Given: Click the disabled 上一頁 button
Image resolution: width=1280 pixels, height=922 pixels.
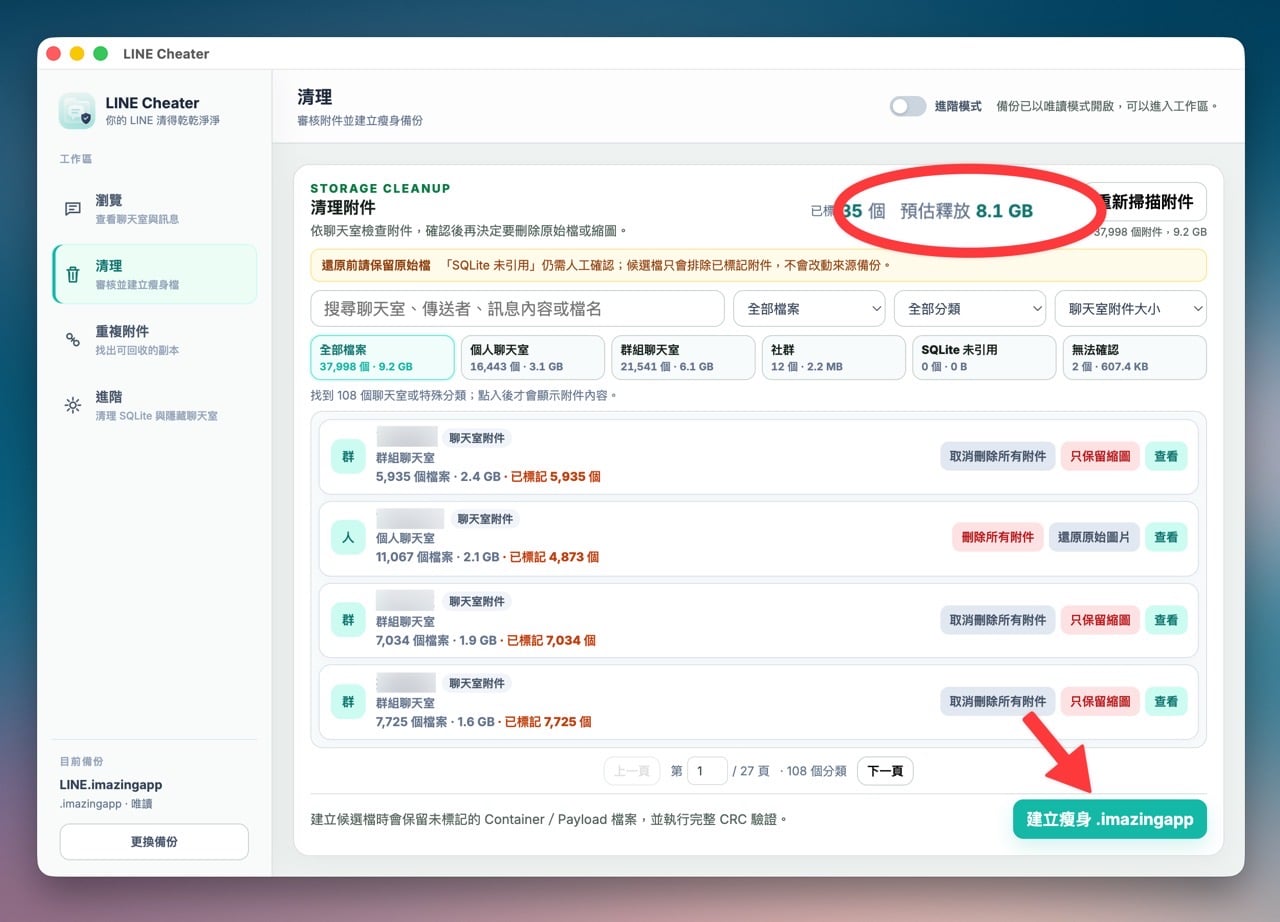Looking at the screenshot, I should coord(632,771).
